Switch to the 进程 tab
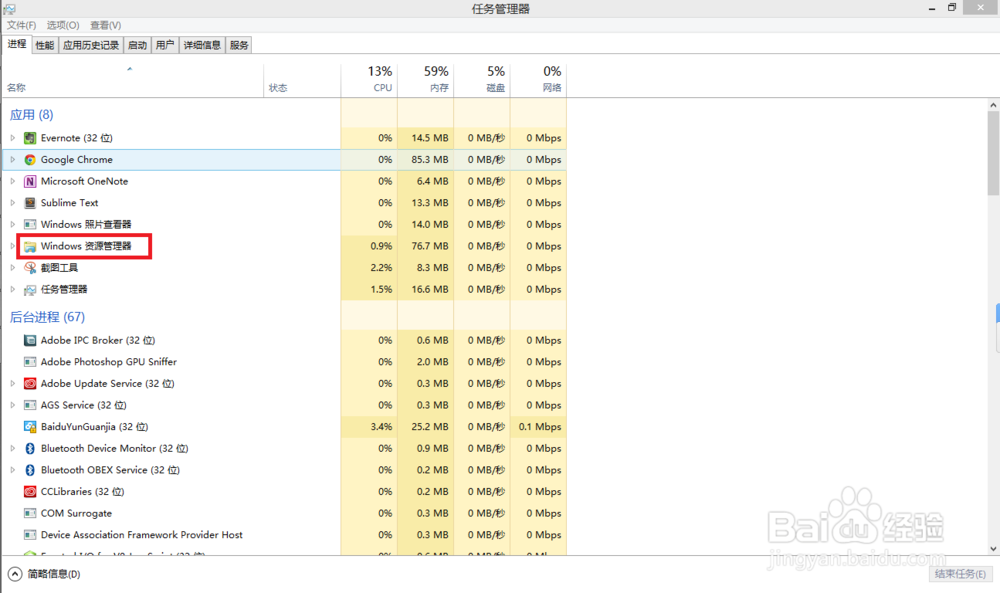1000x593 pixels. click(17, 44)
